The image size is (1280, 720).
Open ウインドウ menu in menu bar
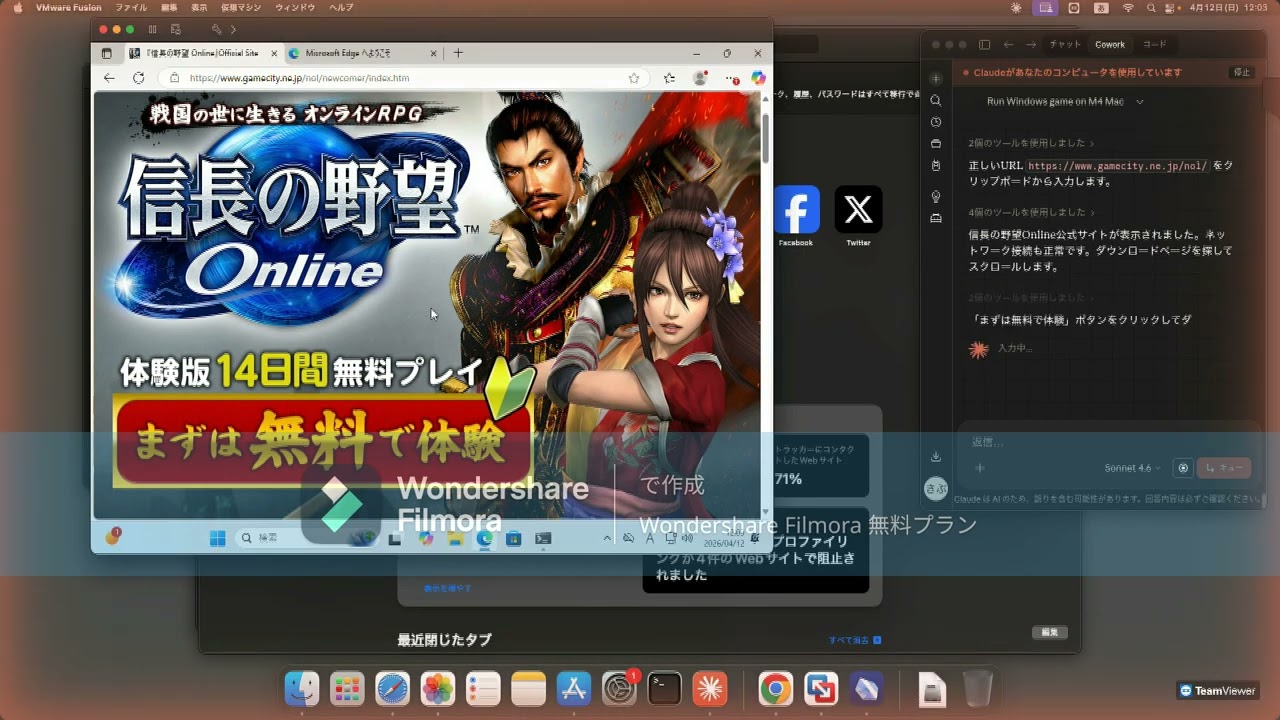(295, 7)
